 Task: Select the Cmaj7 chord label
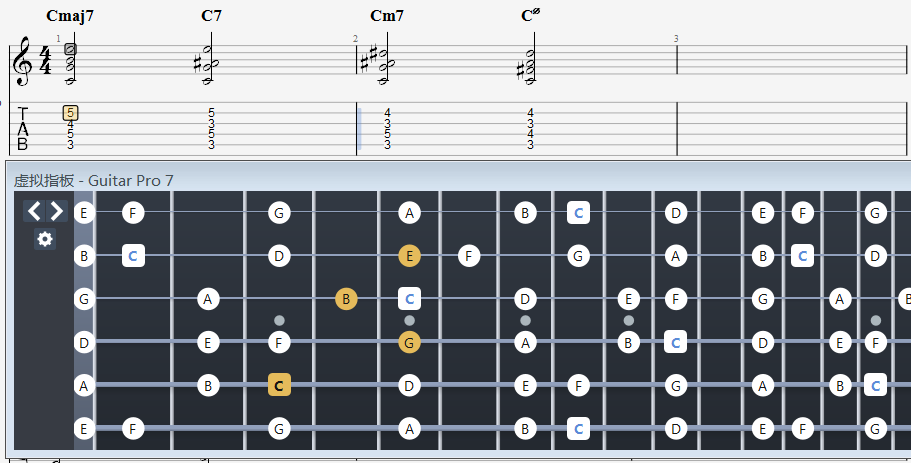point(70,16)
